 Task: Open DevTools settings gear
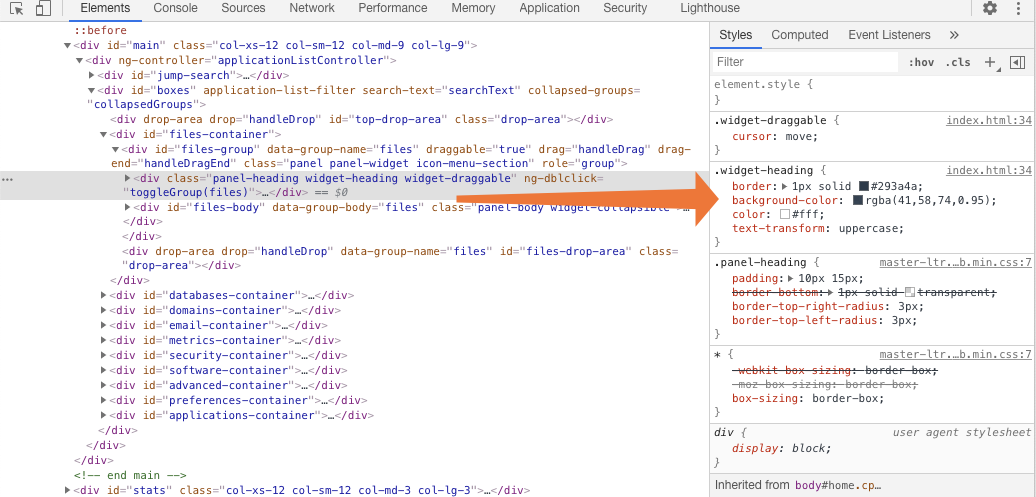tap(989, 8)
